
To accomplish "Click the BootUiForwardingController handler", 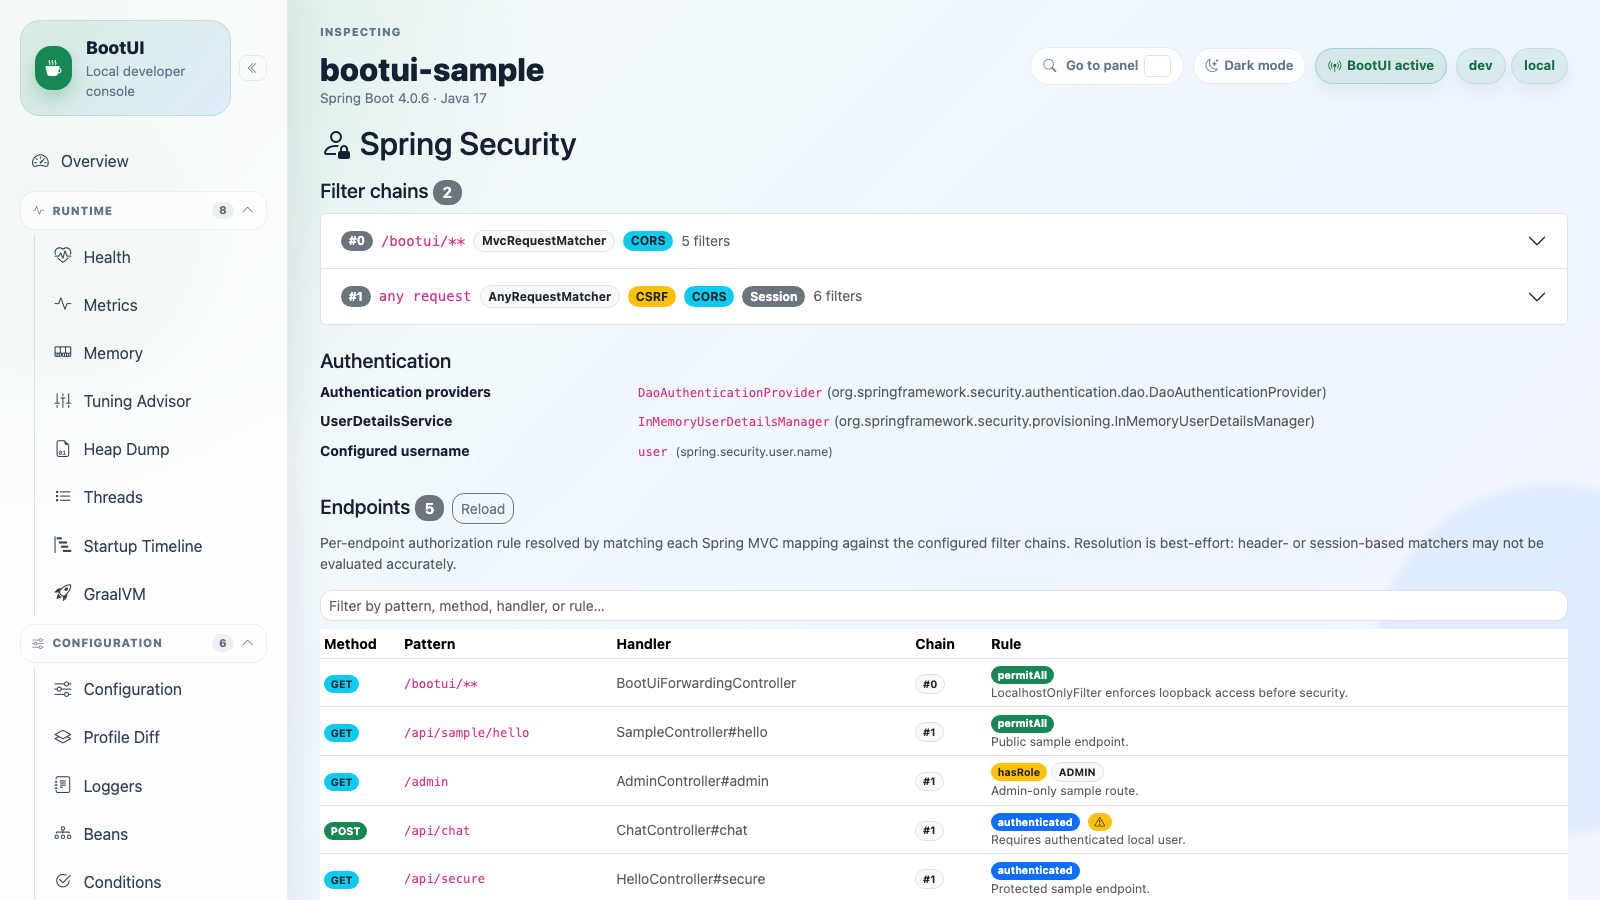I will (706, 683).
